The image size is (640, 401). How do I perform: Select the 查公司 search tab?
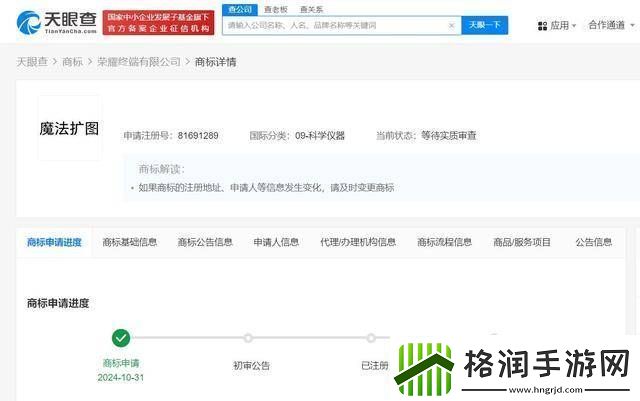coord(240,9)
